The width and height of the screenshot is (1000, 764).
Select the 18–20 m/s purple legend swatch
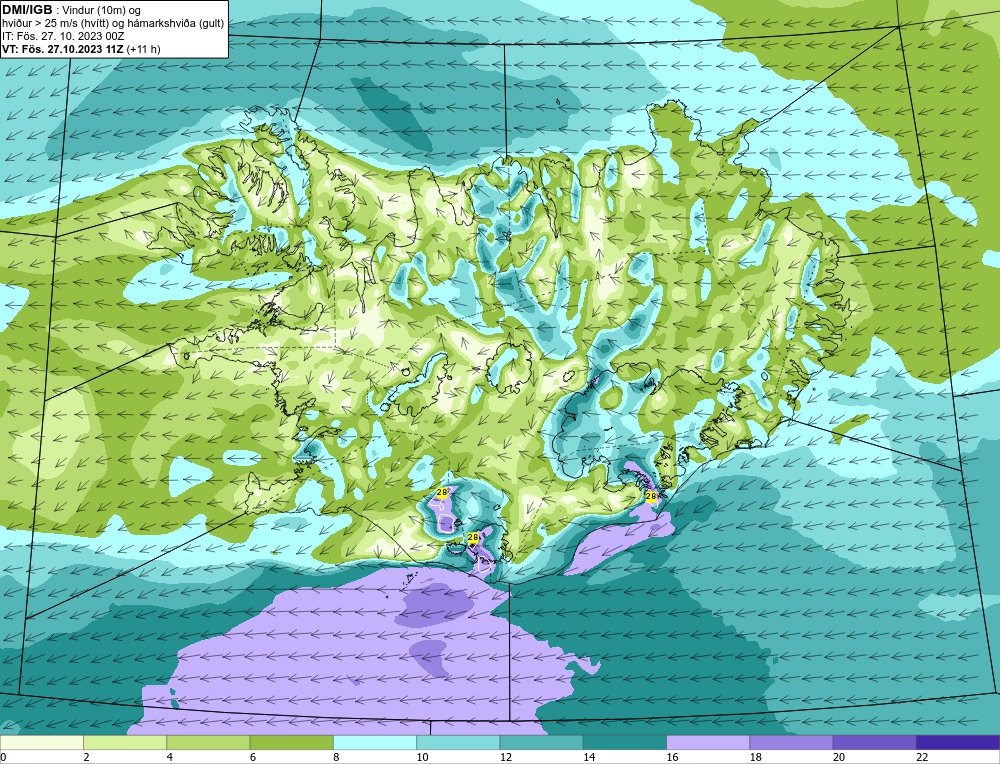pyautogui.click(x=791, y=742)
